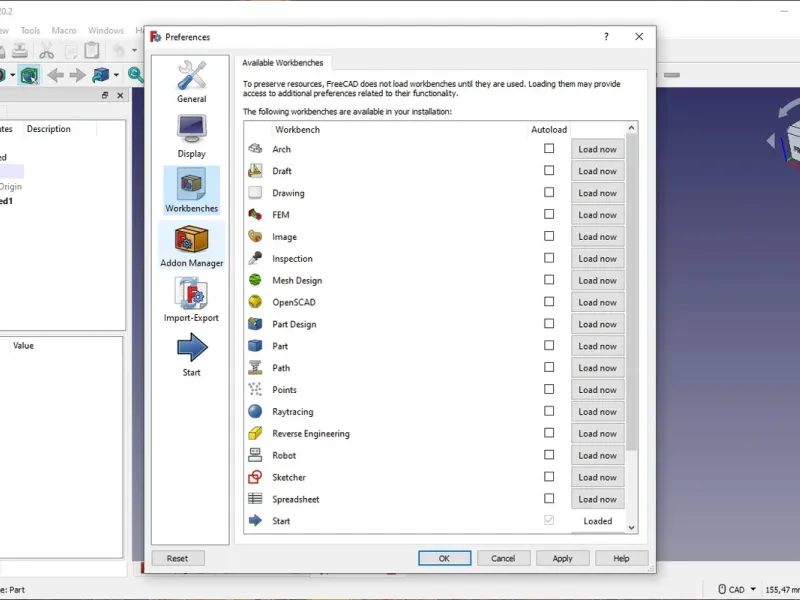
Task: Click Cancel in Preferences dialog
Action: (503, 558)
